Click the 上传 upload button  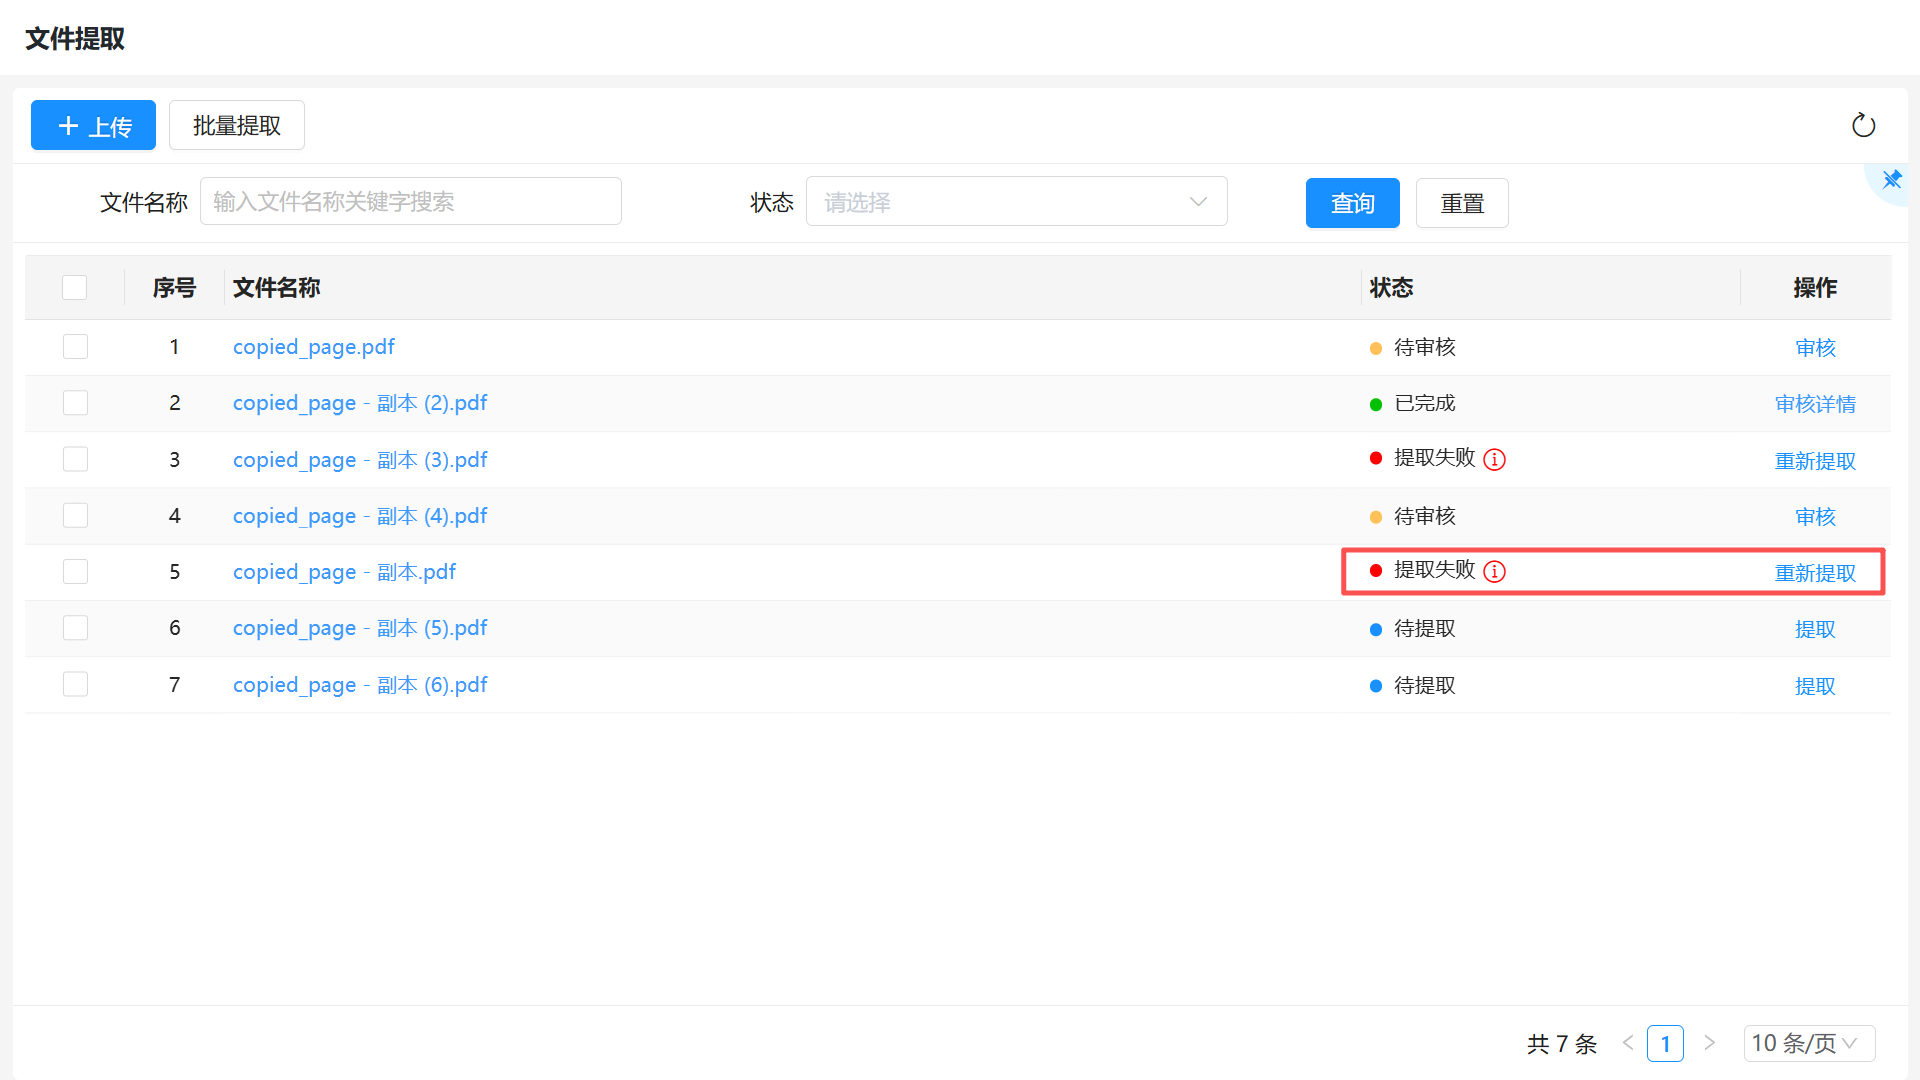pos(93,126)
